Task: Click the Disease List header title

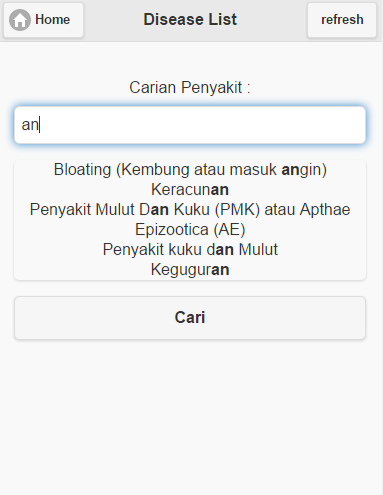Action: (x=190, y=19)
